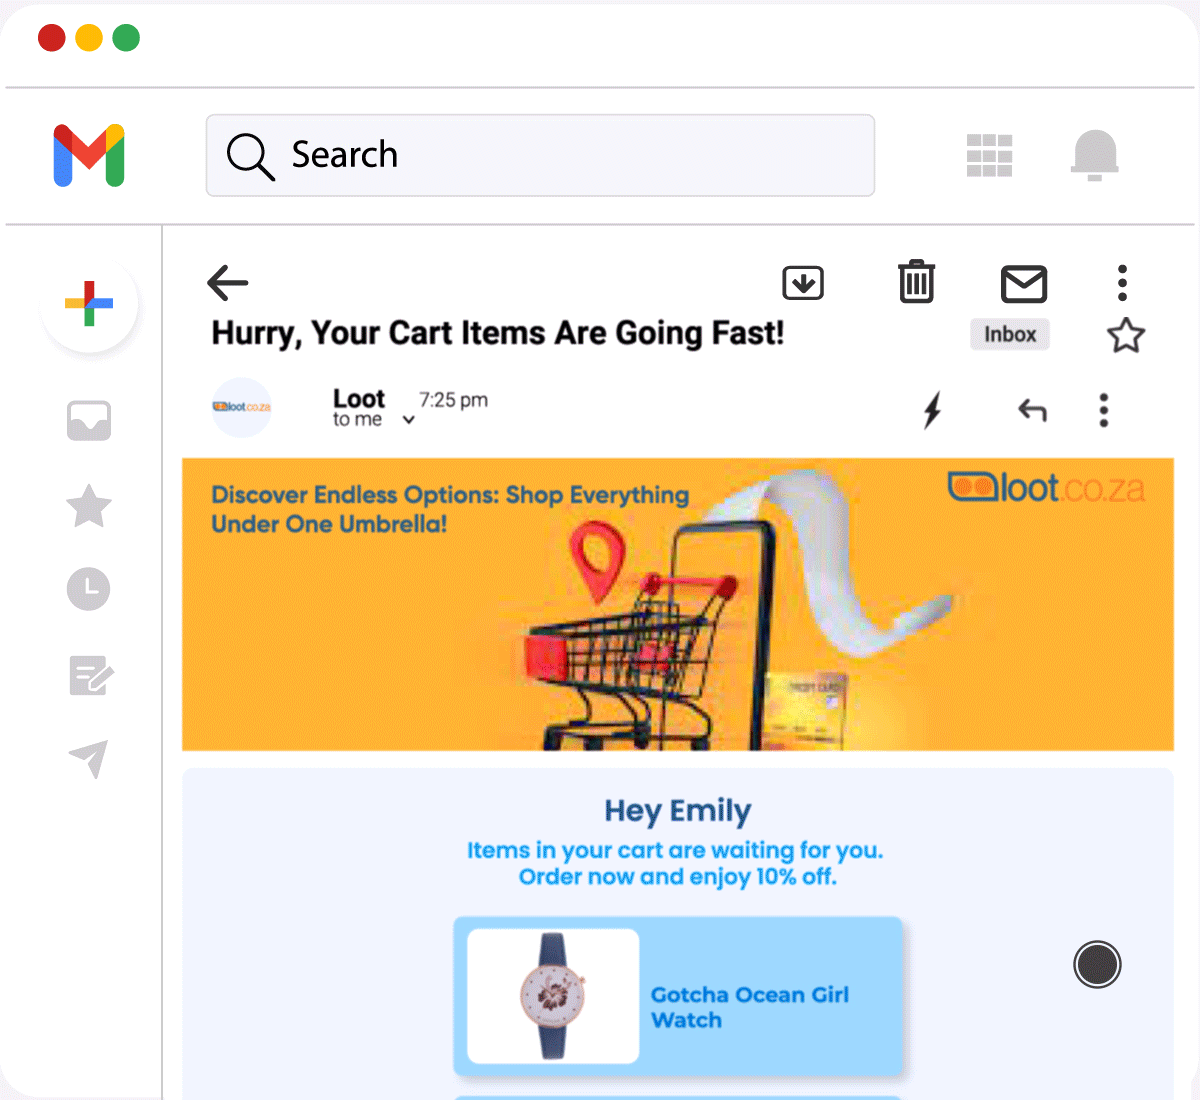
Task: Open Sent from the sidebar
Action: tap(89, 759)
